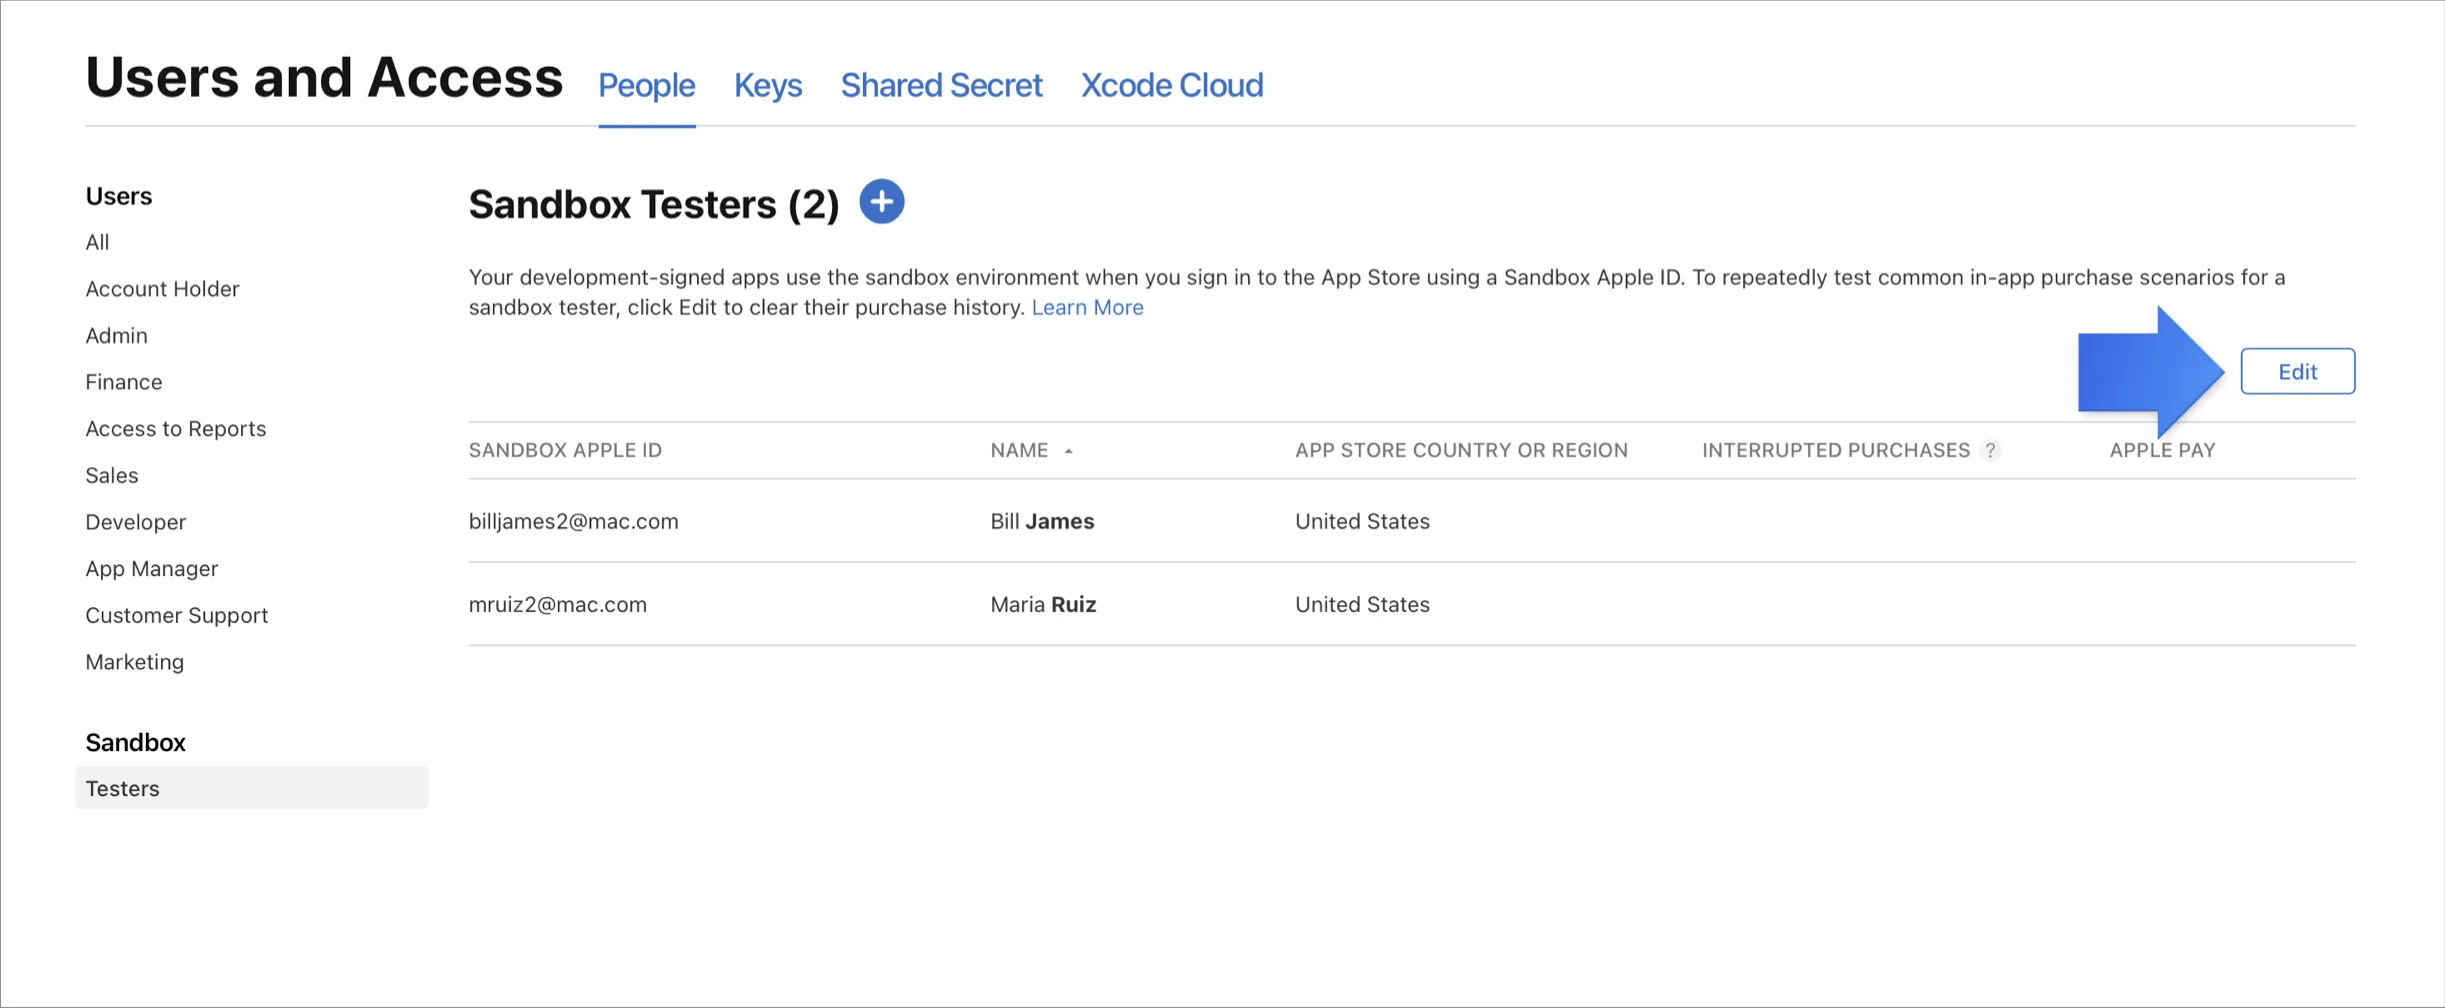Select the People tab
This screenshot has width=2445, height=1008.
coord(646,86)
